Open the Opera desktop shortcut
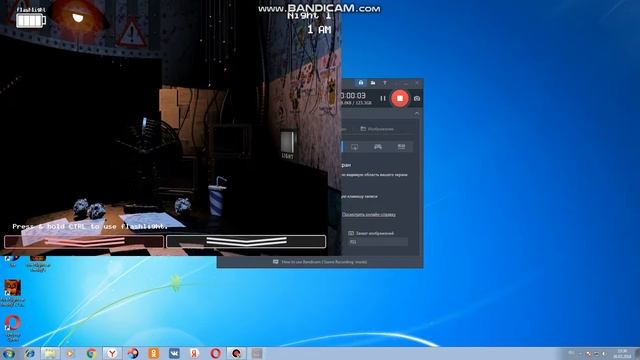This screenshot has width=640, height=360. click(x=12, y=328)
